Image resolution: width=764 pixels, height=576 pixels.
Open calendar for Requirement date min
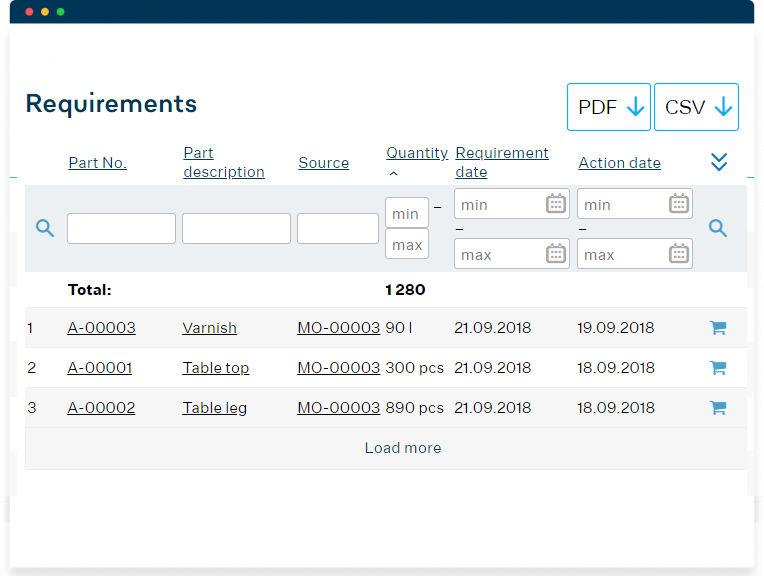pyautogui.click(x=556, y=204)
